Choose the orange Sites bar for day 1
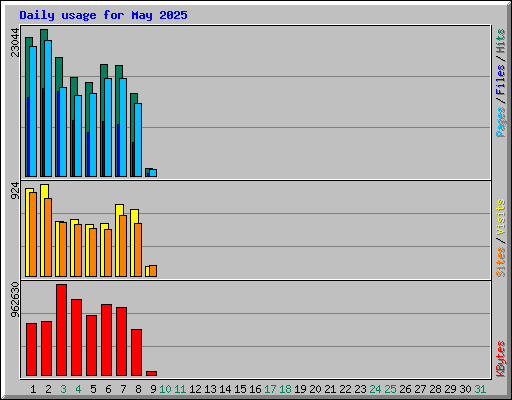 [33, 234]
